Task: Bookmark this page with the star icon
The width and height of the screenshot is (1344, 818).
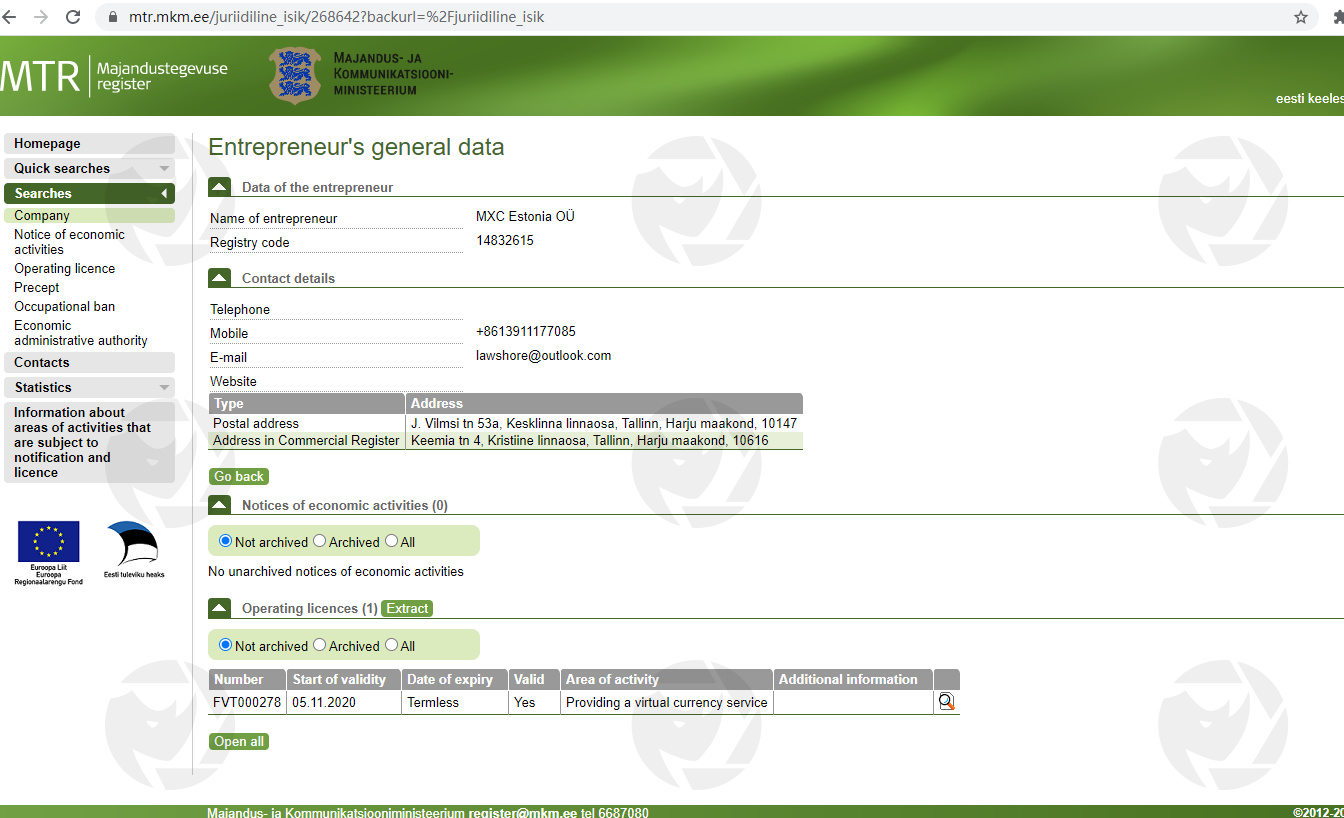Action: coord(1301,17)
